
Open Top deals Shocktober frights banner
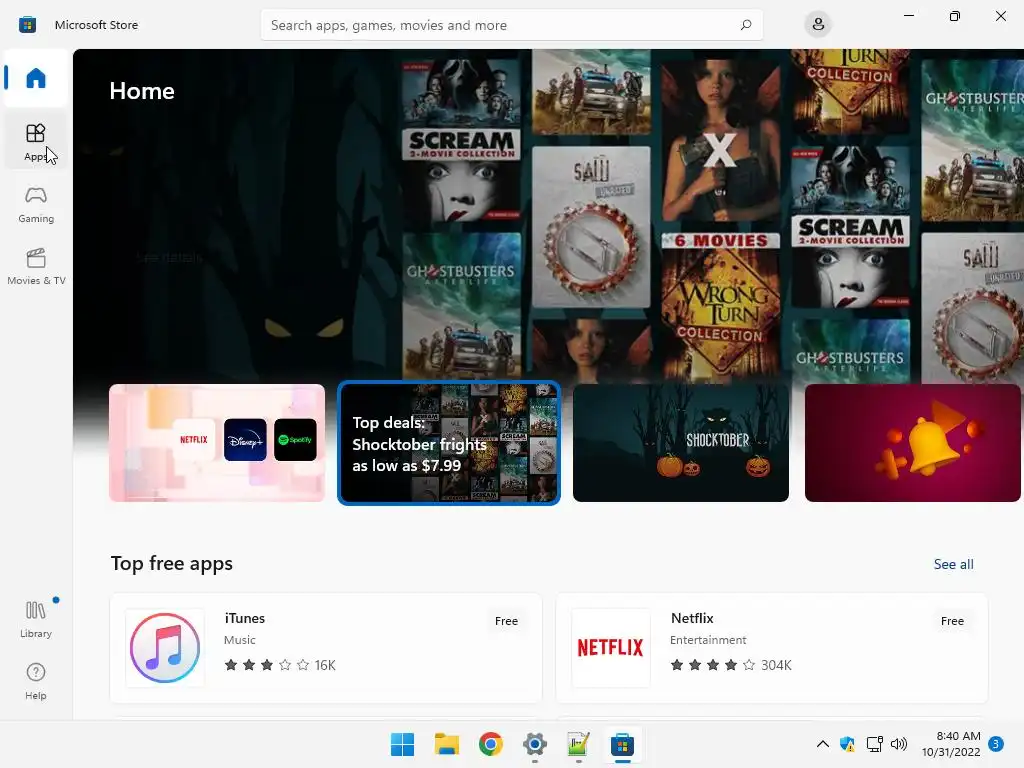coord(449,443)
